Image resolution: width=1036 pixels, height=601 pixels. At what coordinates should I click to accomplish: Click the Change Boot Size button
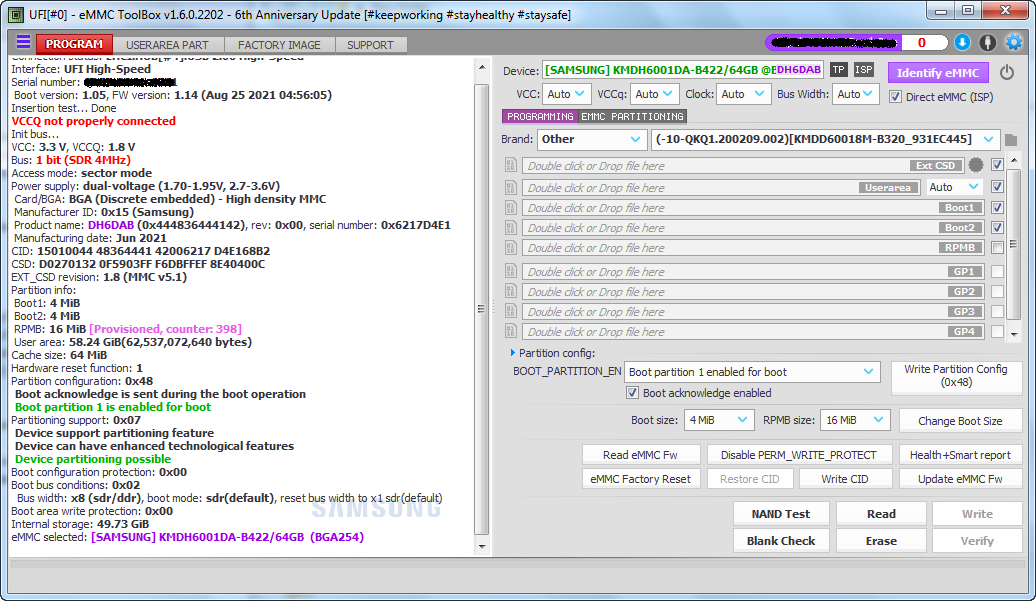click(959, 421)
